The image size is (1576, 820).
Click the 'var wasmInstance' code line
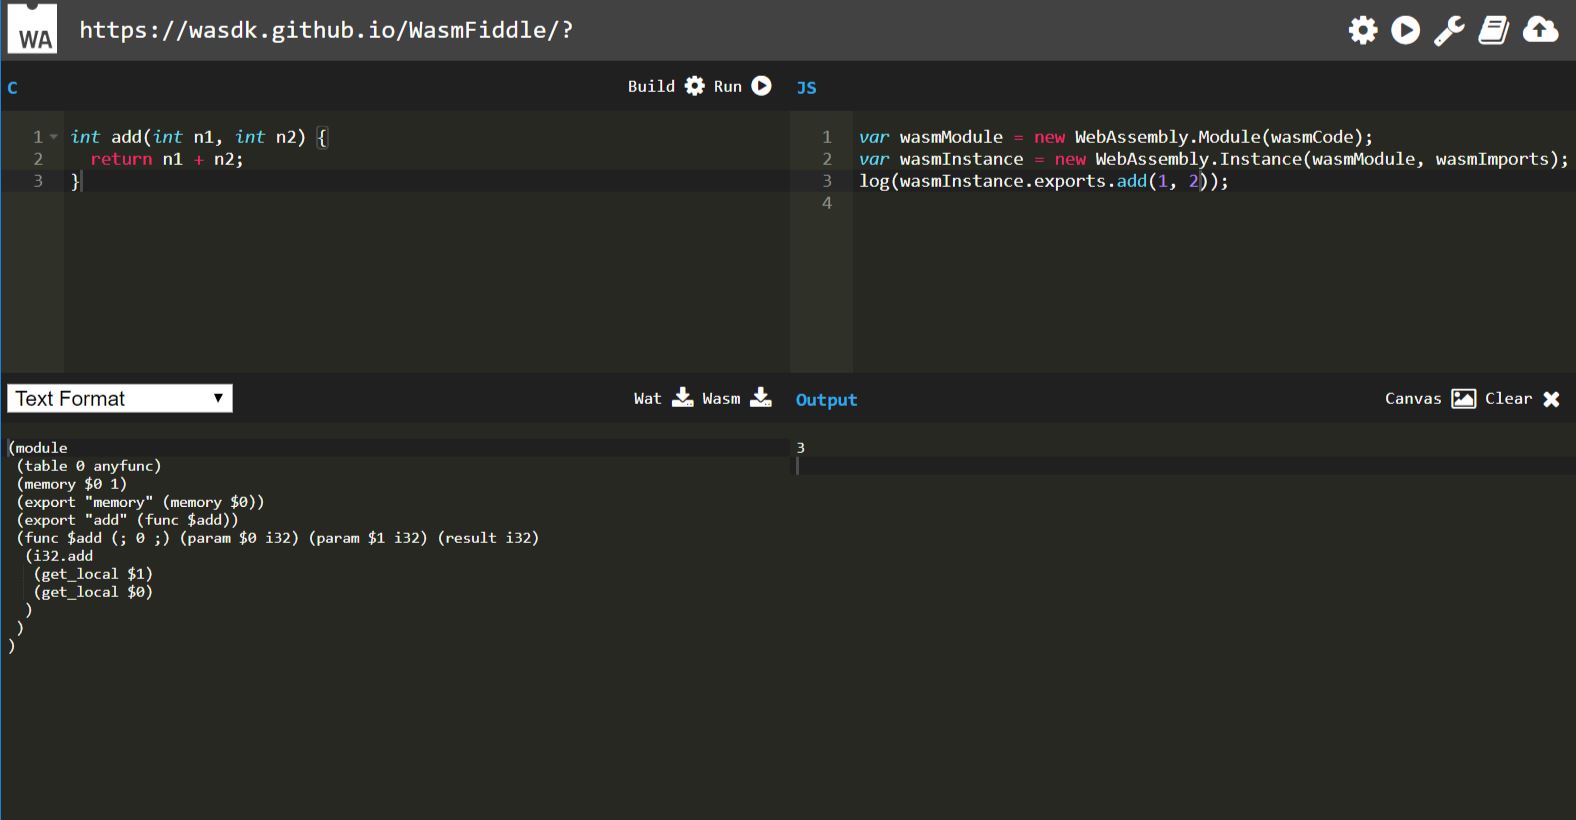1214,159
